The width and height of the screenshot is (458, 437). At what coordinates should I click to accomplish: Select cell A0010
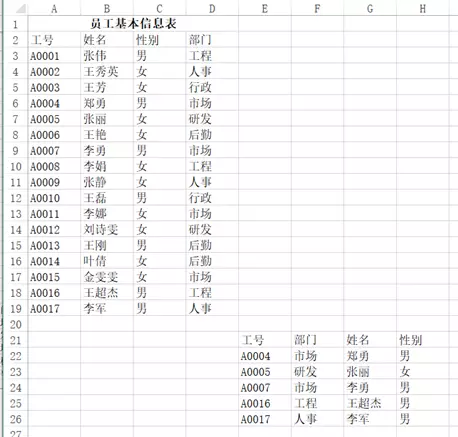point(54,198)
